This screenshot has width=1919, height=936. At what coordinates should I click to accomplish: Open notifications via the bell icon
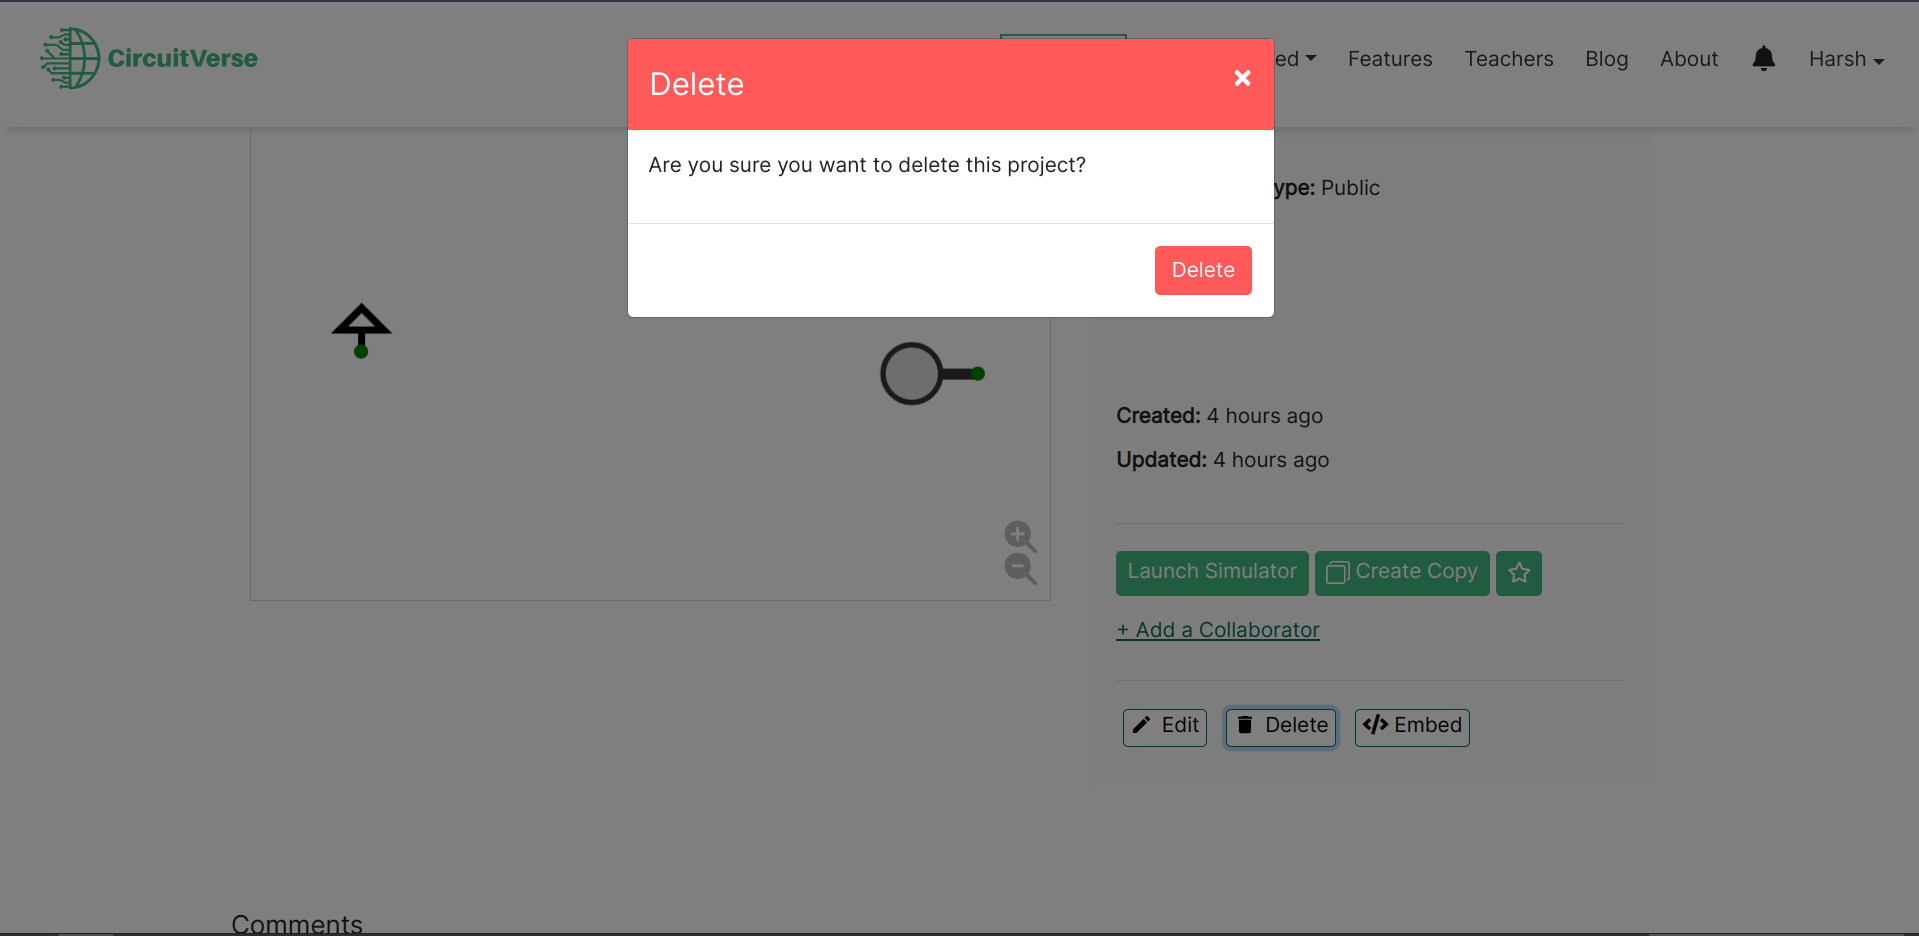[x=1762, y=59]
